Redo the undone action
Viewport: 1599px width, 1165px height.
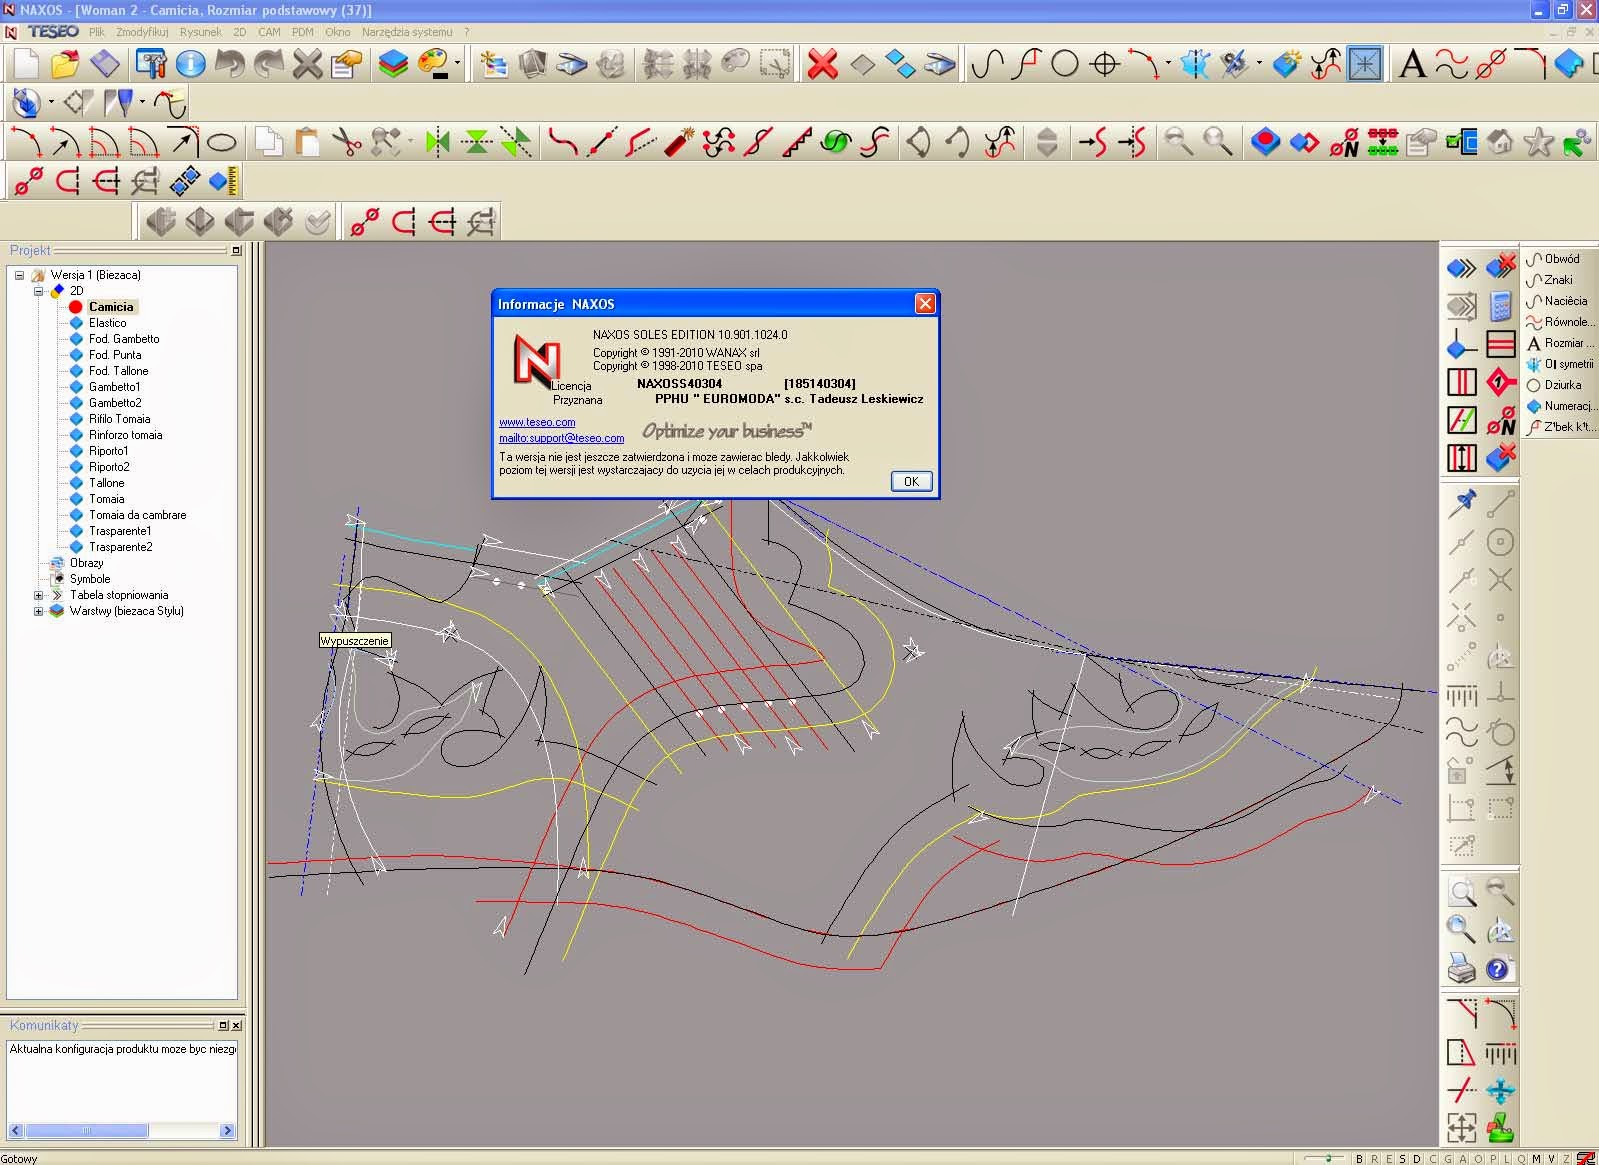click(269, 65)
